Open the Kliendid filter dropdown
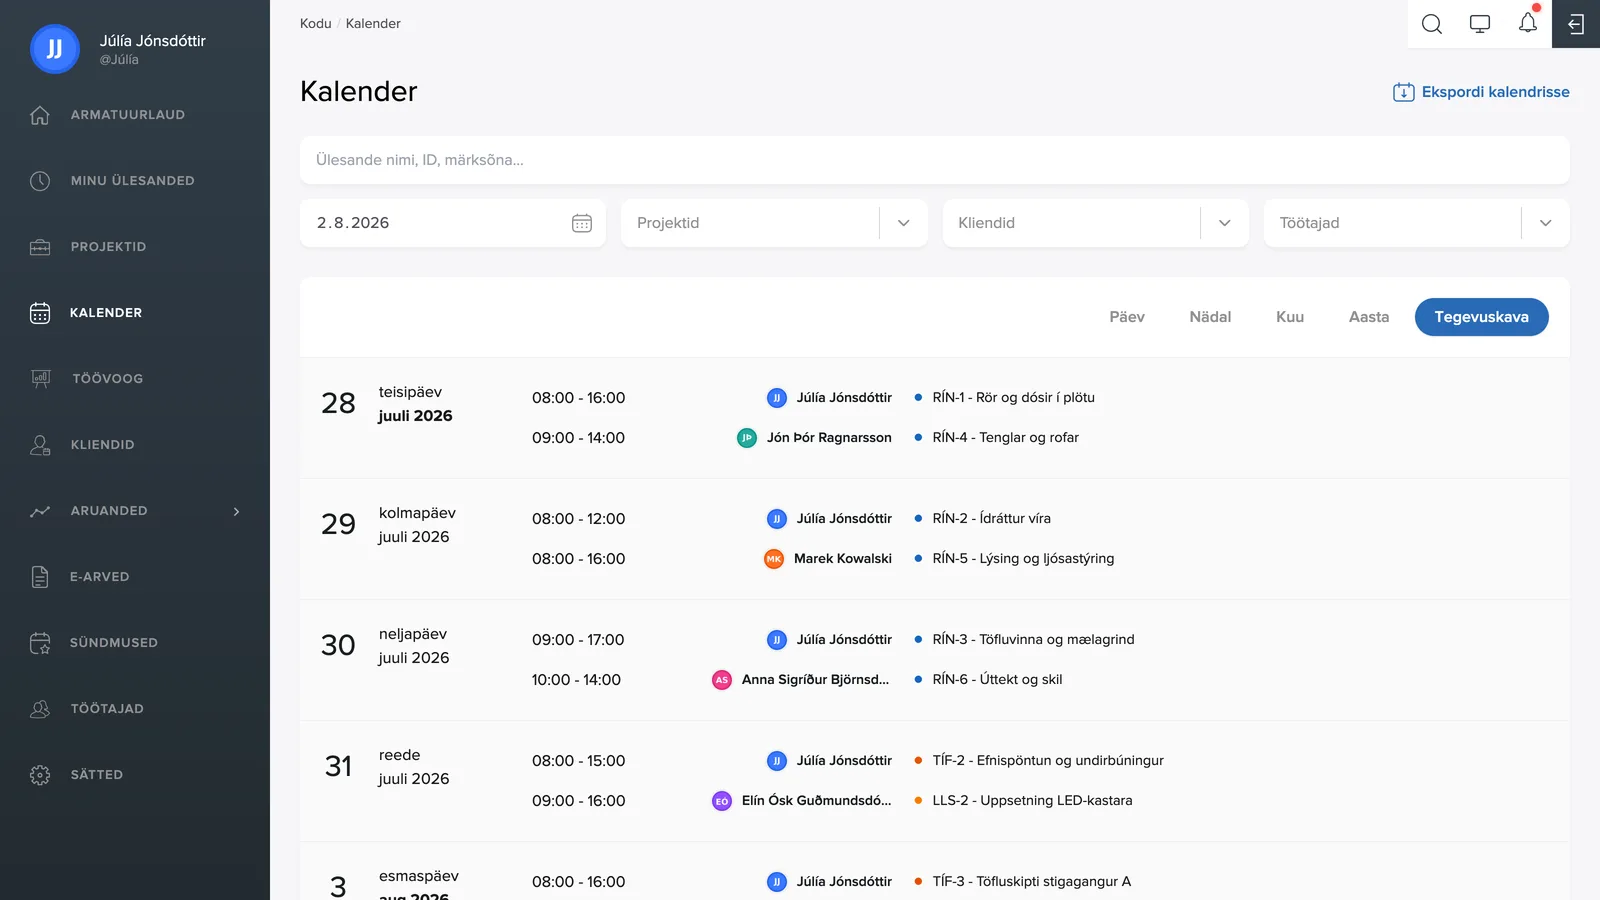This screenshot has height=900, width=1600. 1225,223
